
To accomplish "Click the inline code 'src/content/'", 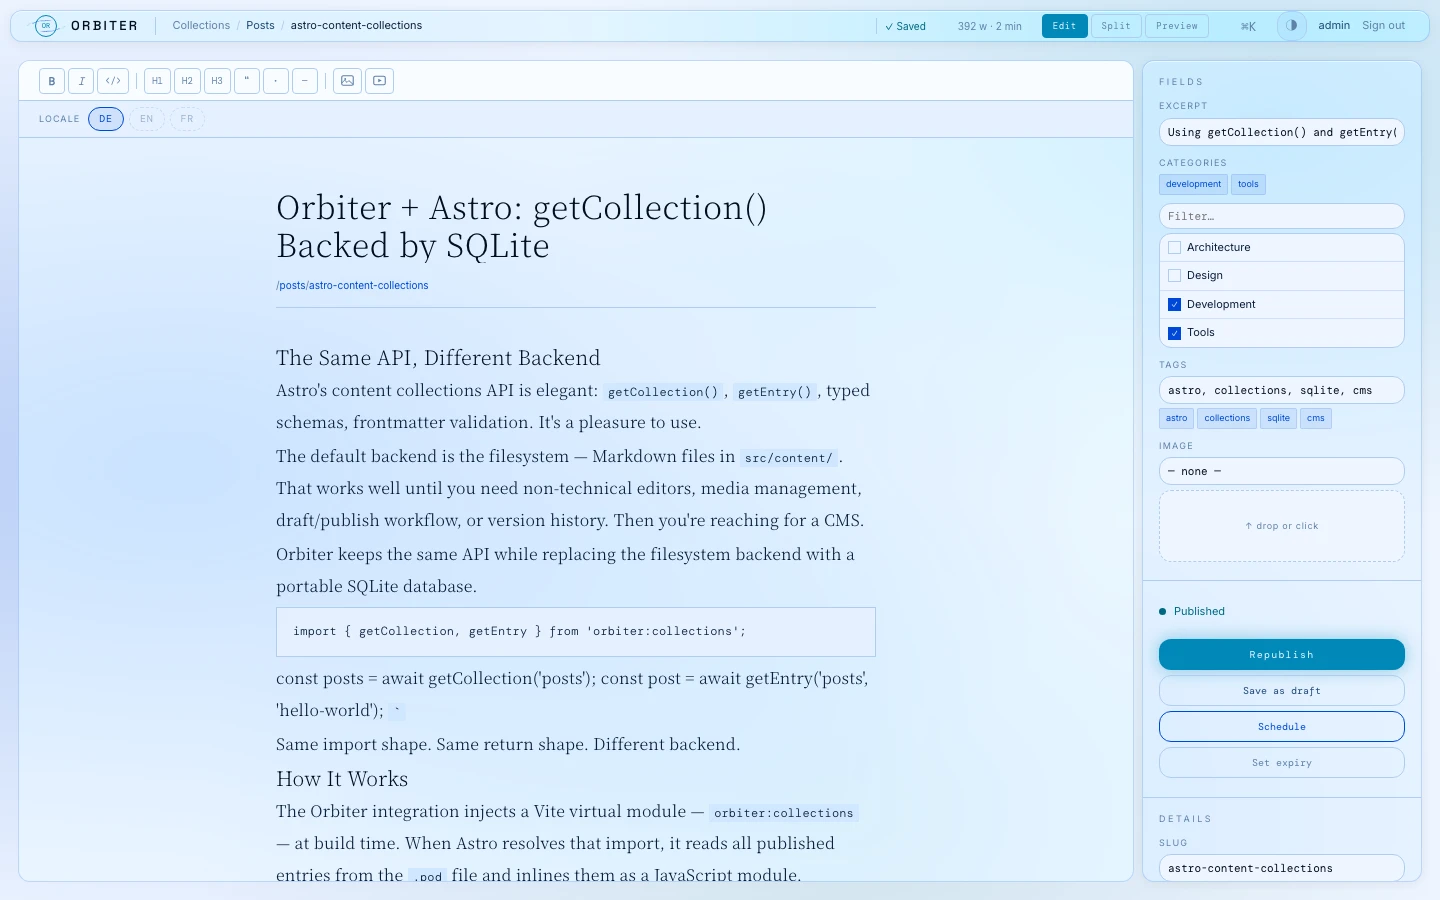I will pos(789,458).
